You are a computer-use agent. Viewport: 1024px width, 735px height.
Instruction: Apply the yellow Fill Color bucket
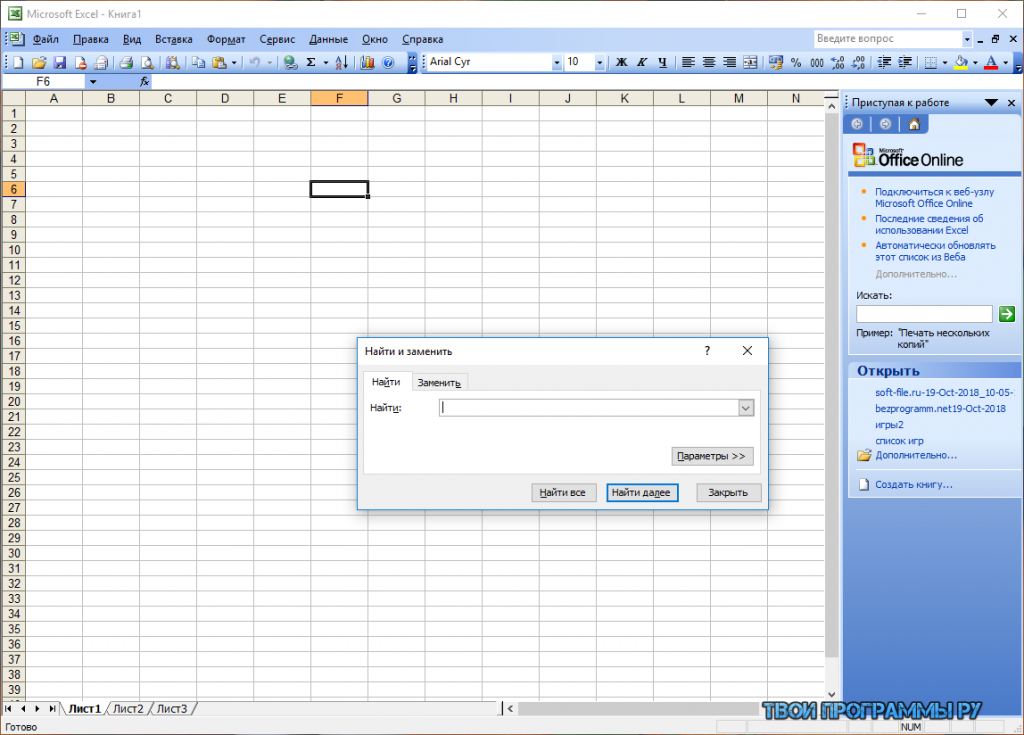pos(961,63)
